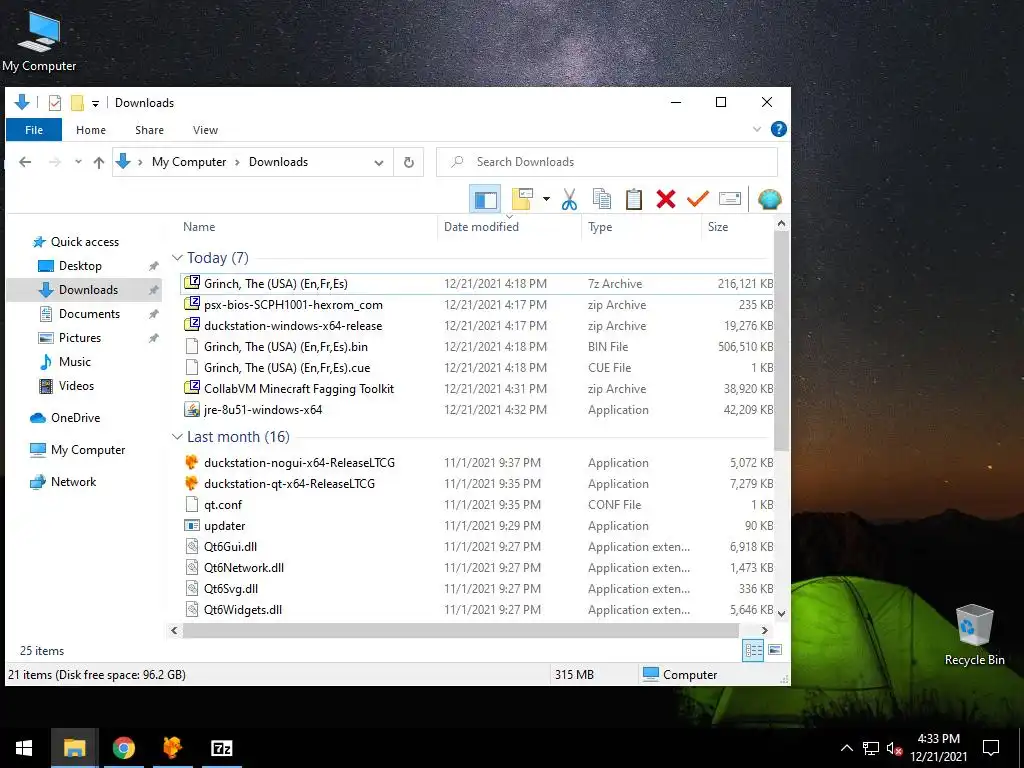The height and width of the screenshot is (768, 1024).
Task: Switch to Large icons view button
Action: (x=775, y=650)
